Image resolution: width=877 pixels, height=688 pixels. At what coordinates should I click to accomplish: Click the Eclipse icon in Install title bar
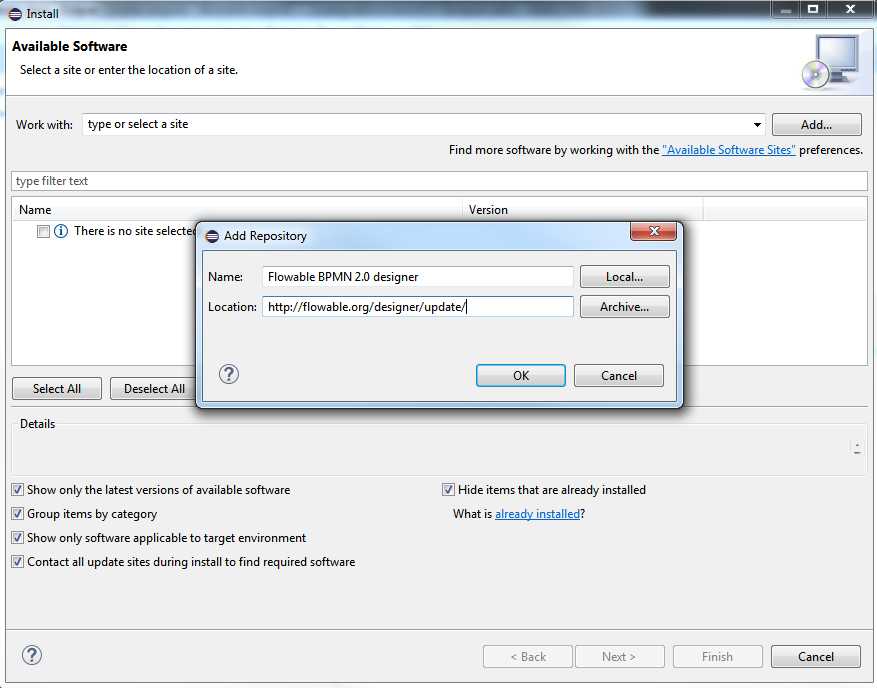(x=16, y=13)
